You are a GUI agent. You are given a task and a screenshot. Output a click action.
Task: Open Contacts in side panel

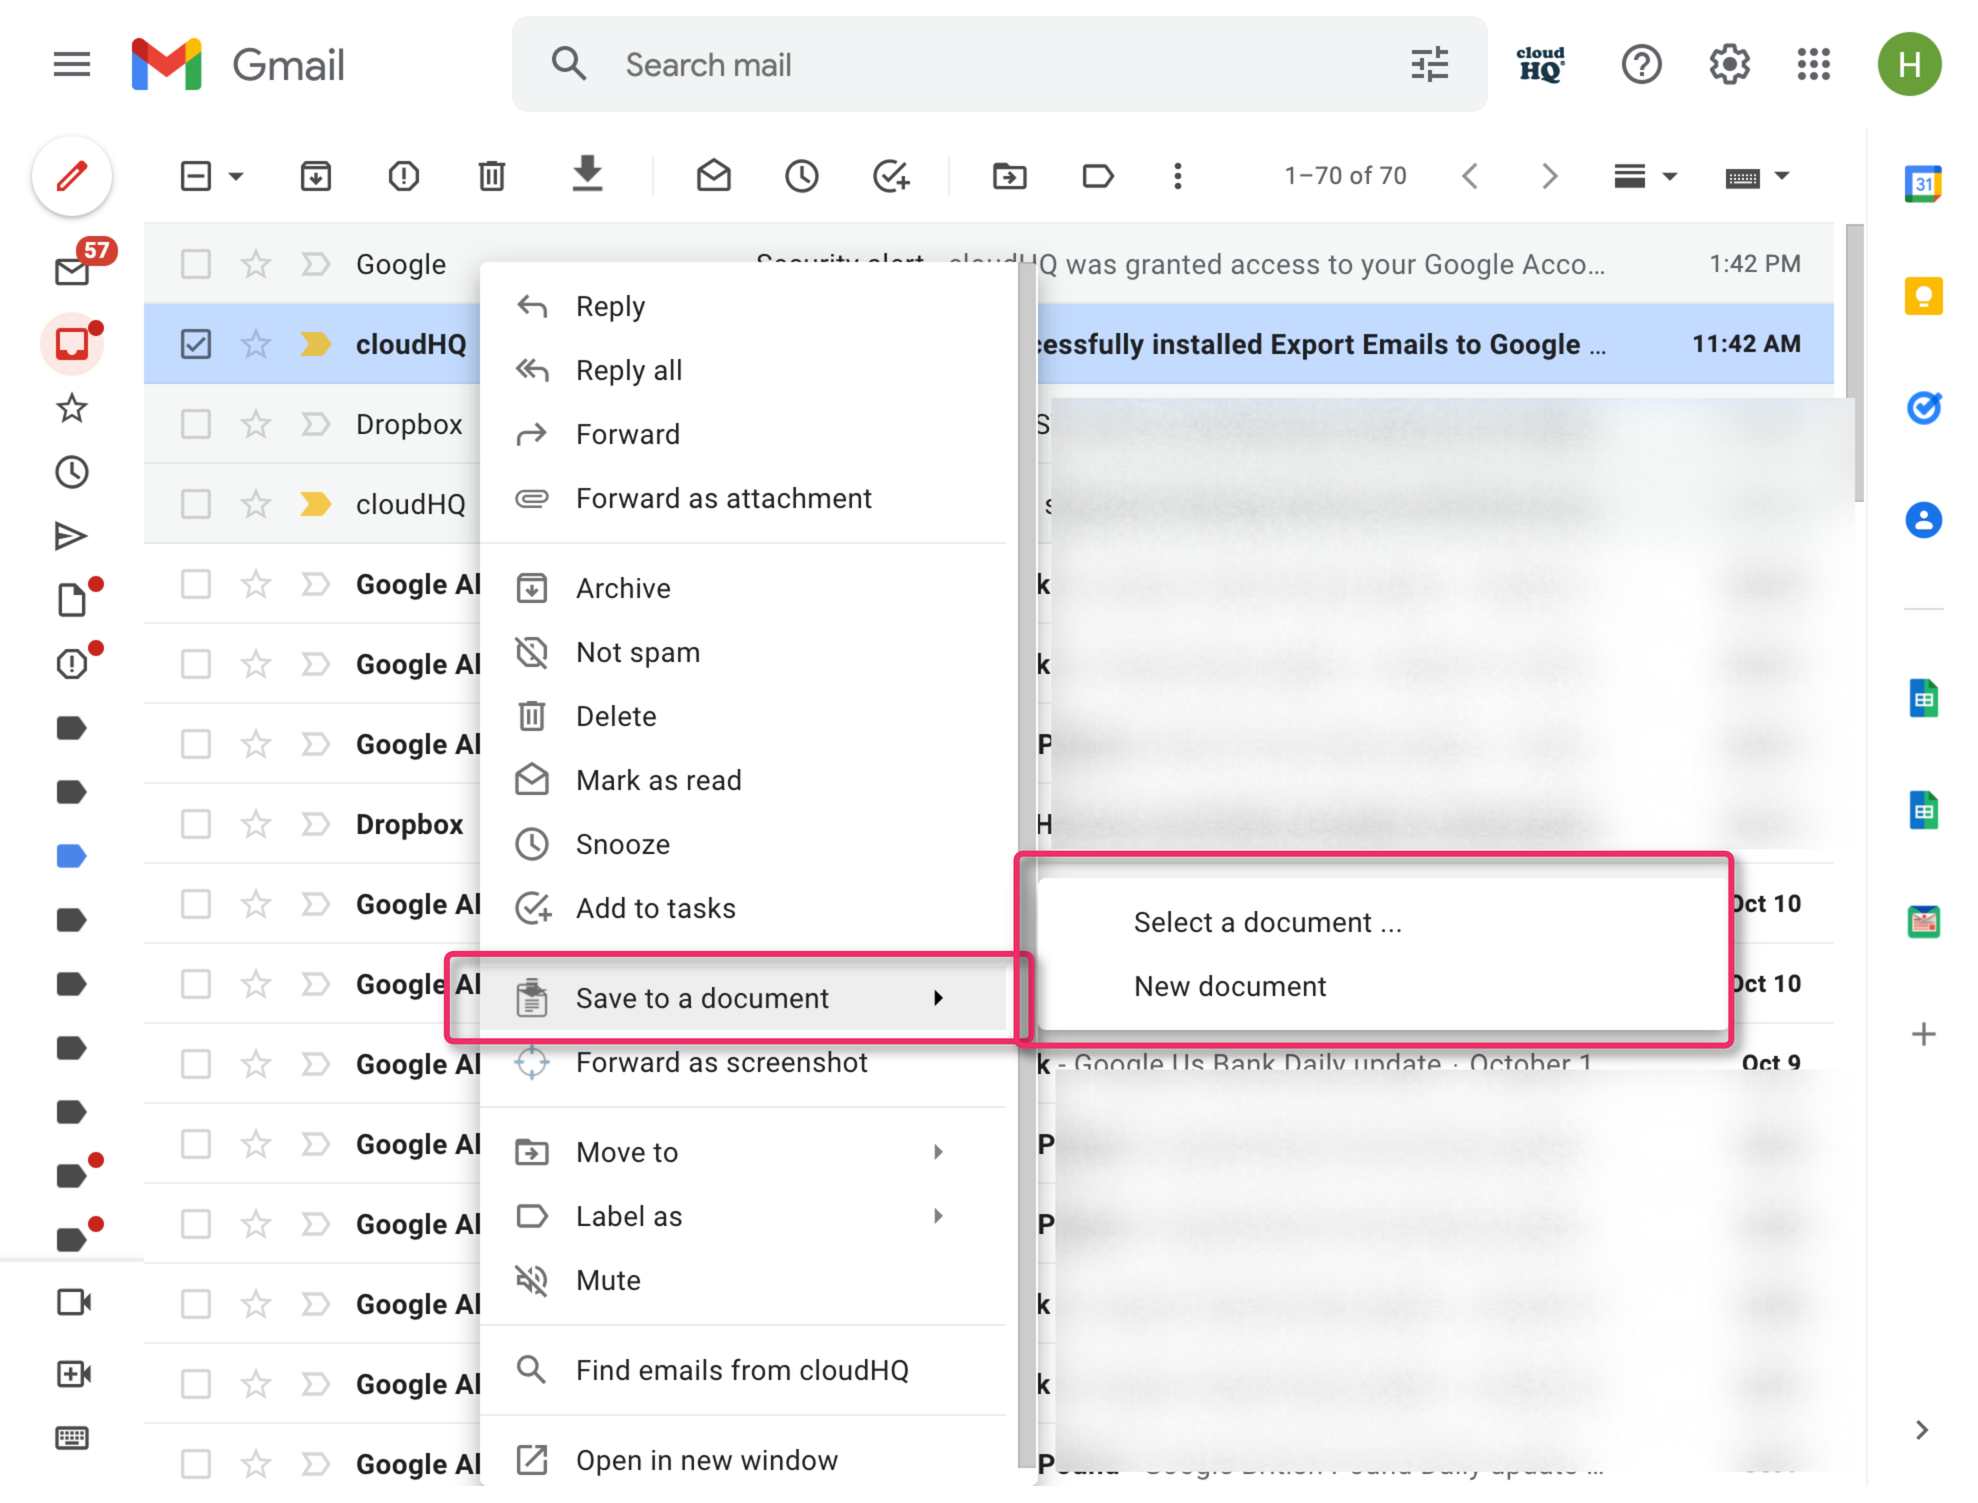(x=1923, y=520)
